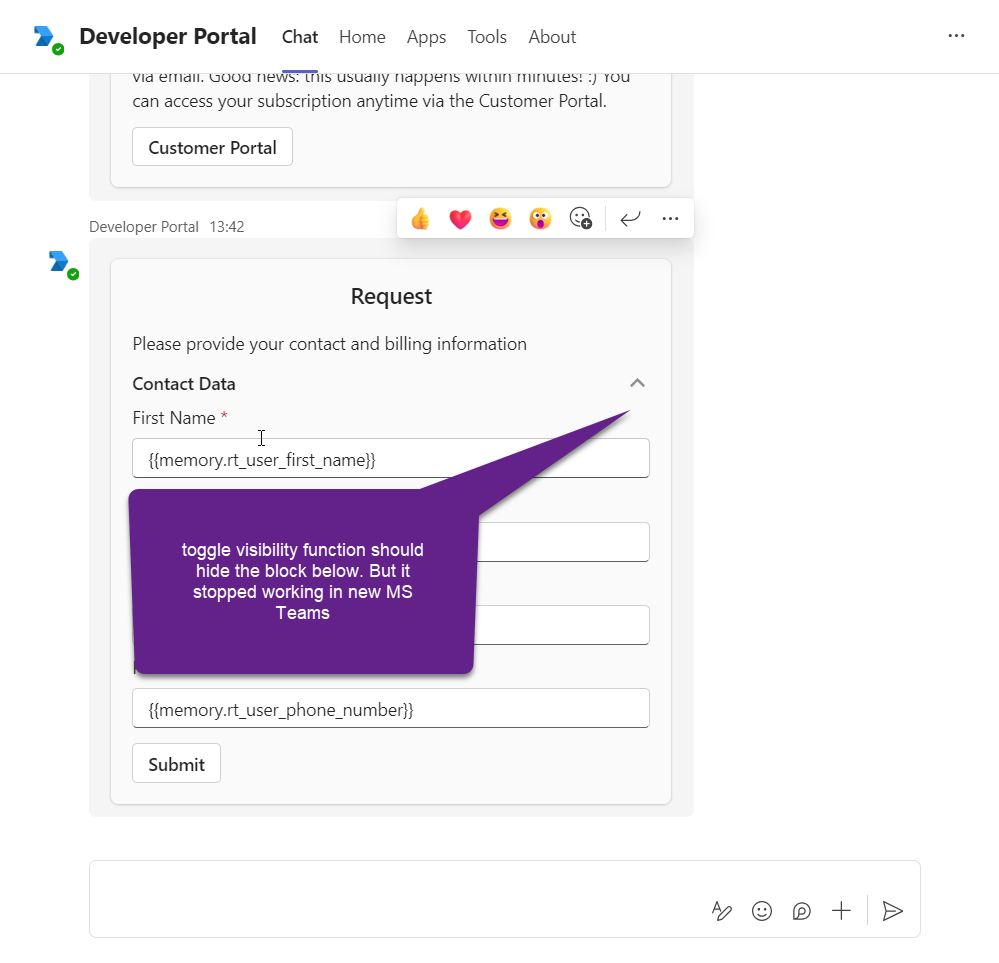Open more actions on the message toolbar

(x=670, y=218)
